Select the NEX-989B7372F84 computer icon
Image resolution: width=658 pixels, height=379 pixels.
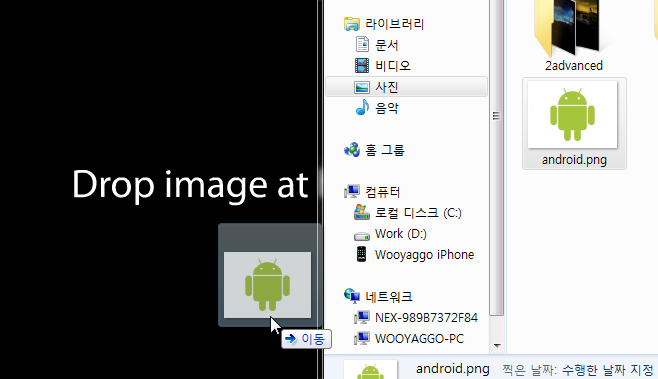[x=362, y=318]
